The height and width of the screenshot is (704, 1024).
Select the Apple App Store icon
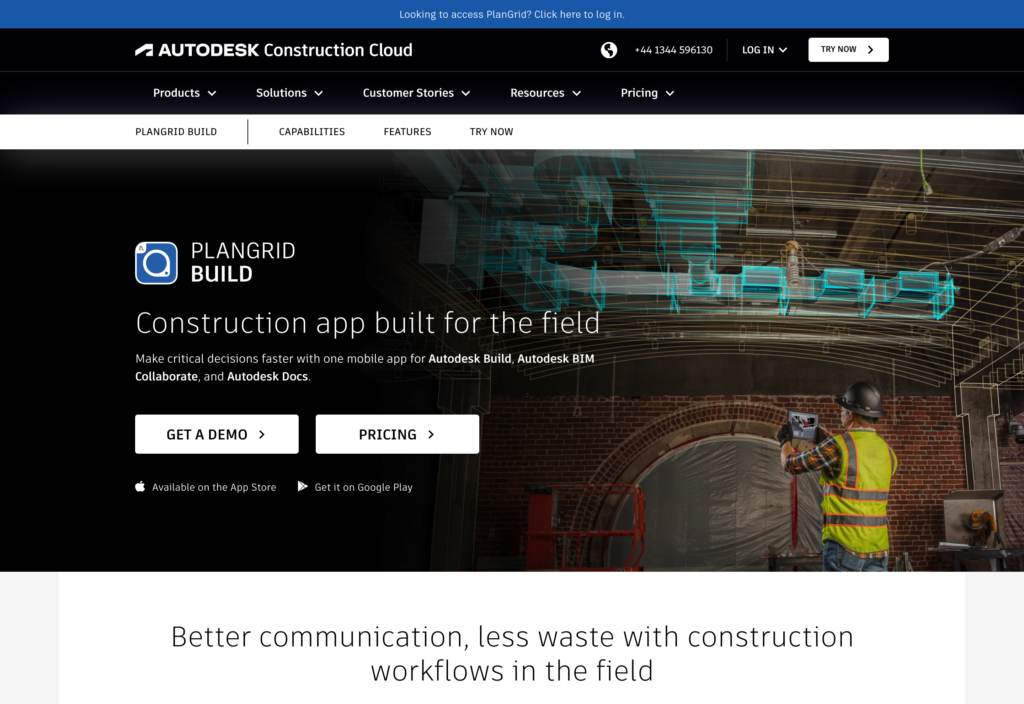tap(139, 486)
